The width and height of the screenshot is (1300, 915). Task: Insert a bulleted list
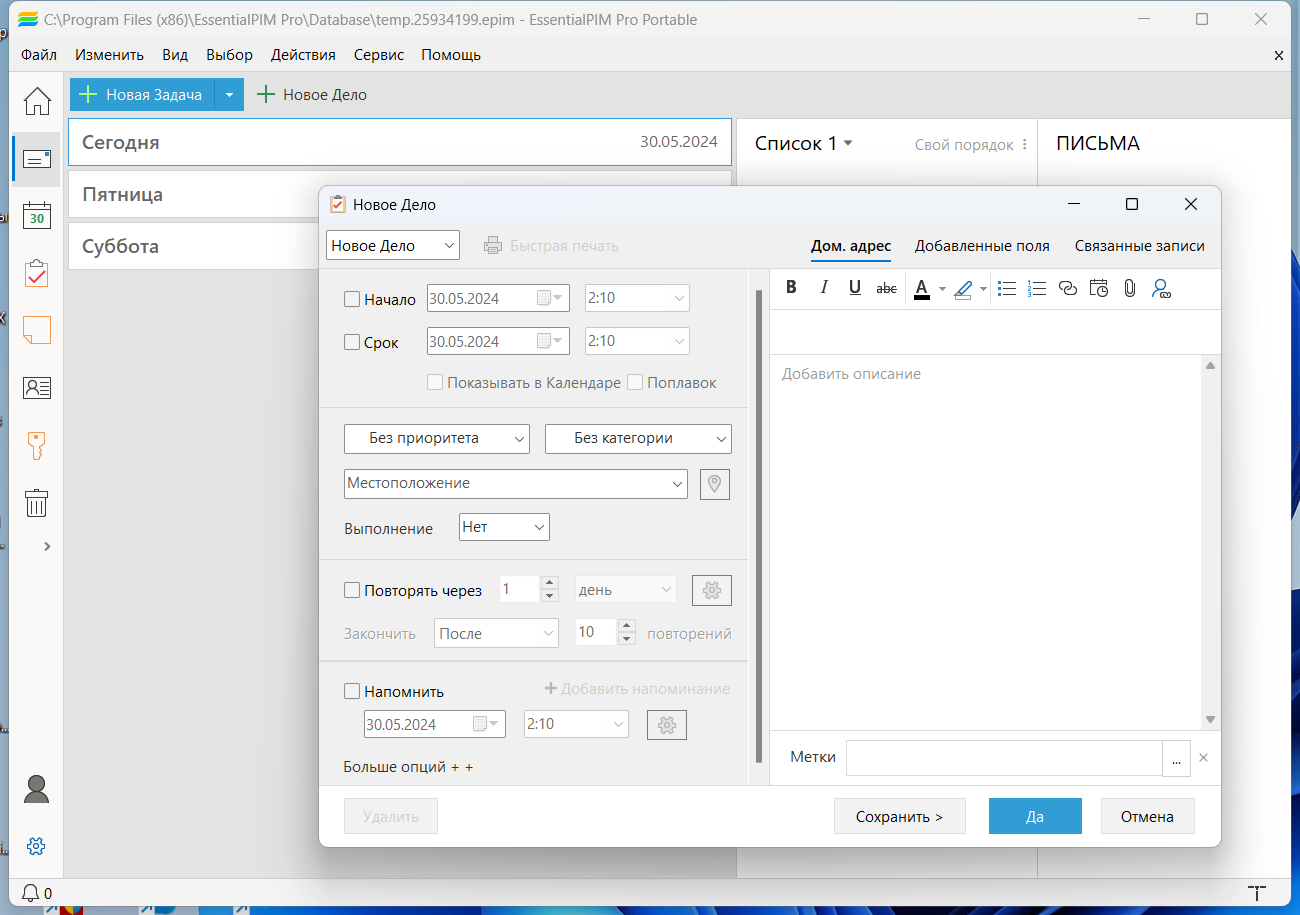click(1007, 288)
